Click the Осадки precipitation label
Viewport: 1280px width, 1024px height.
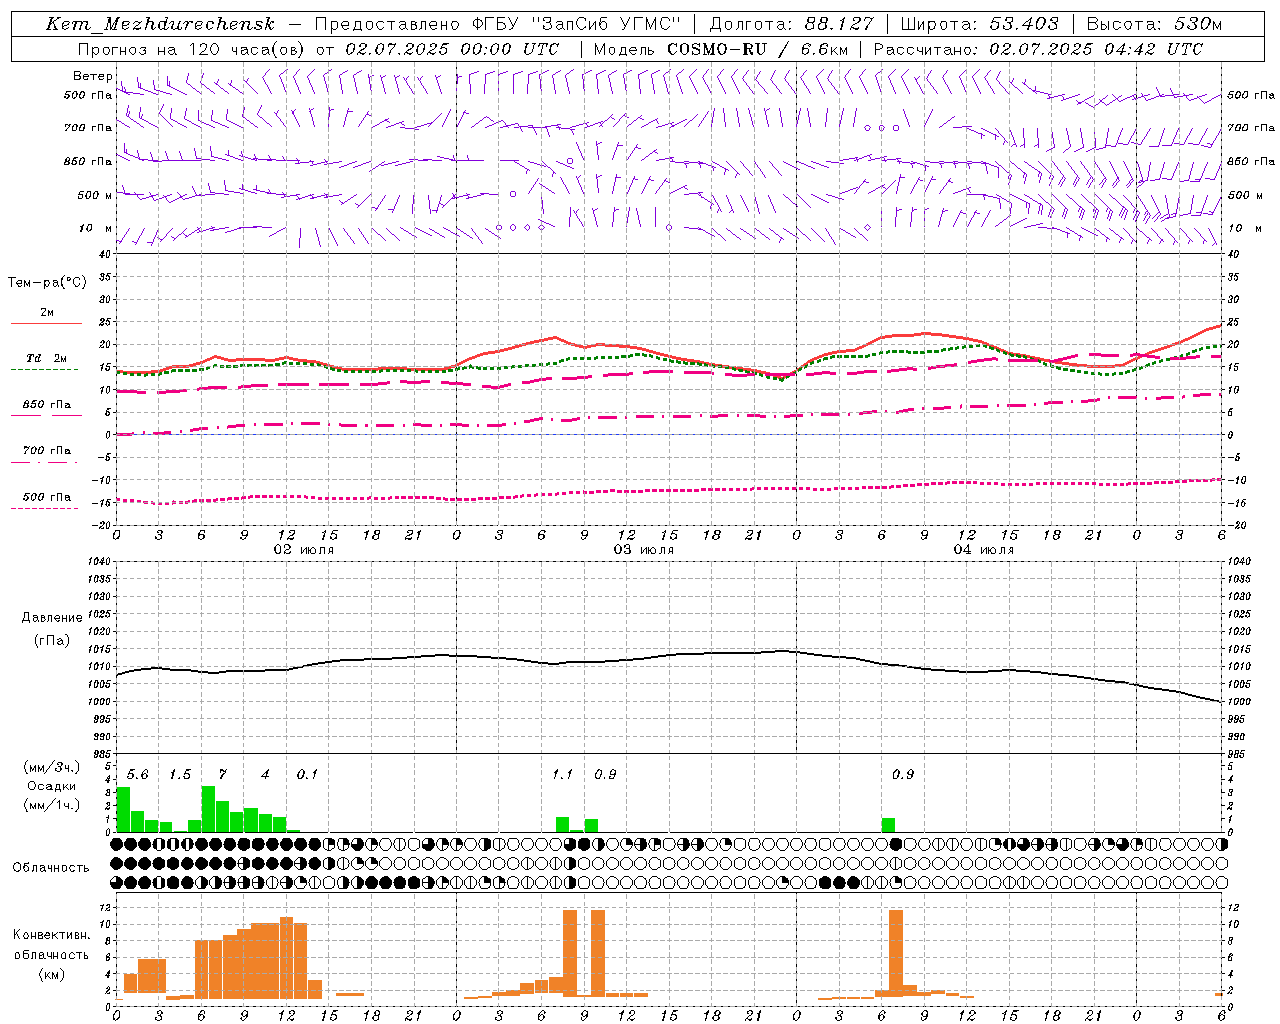click(51, 786)
